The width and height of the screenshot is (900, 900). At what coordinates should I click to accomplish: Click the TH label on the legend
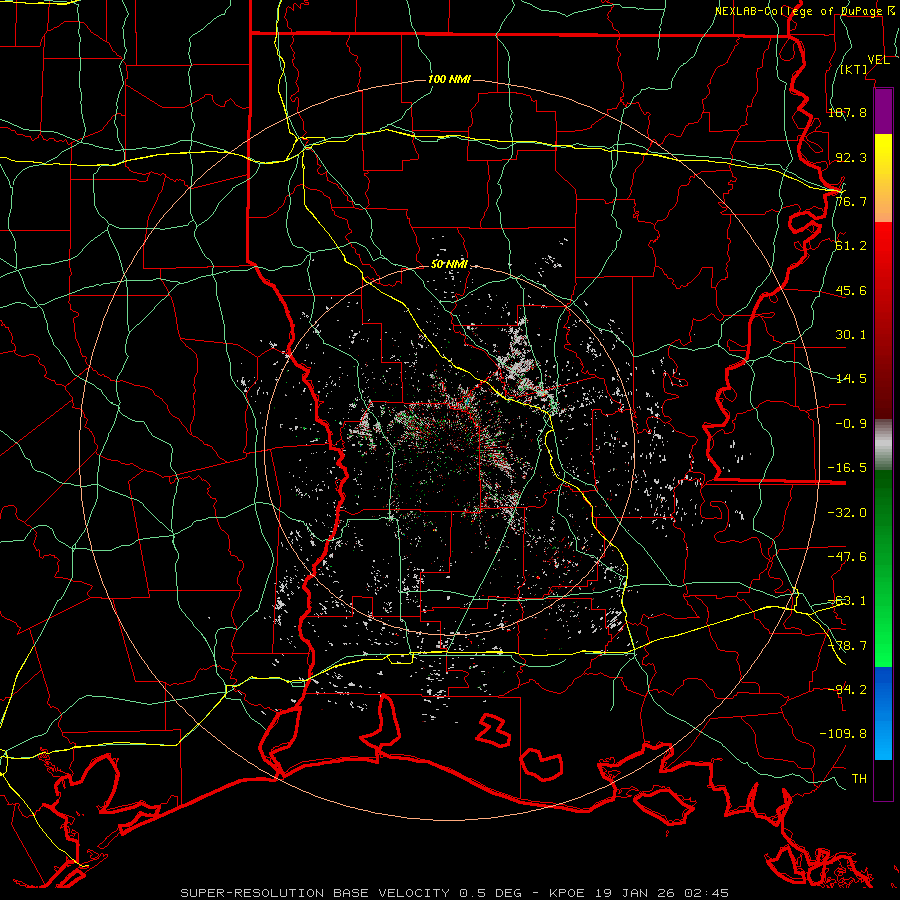click(x=859, y=779)
